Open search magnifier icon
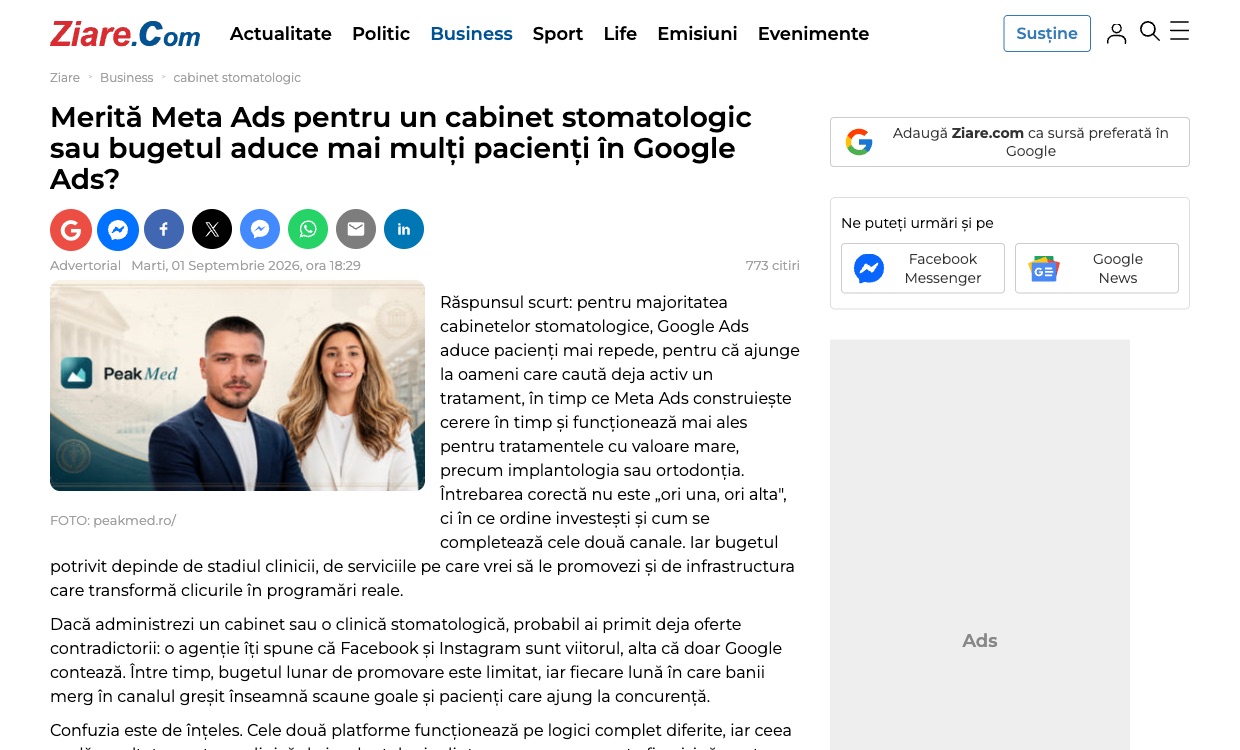The width and height of the screenshot is (1240, 750). pos(1150,32)
